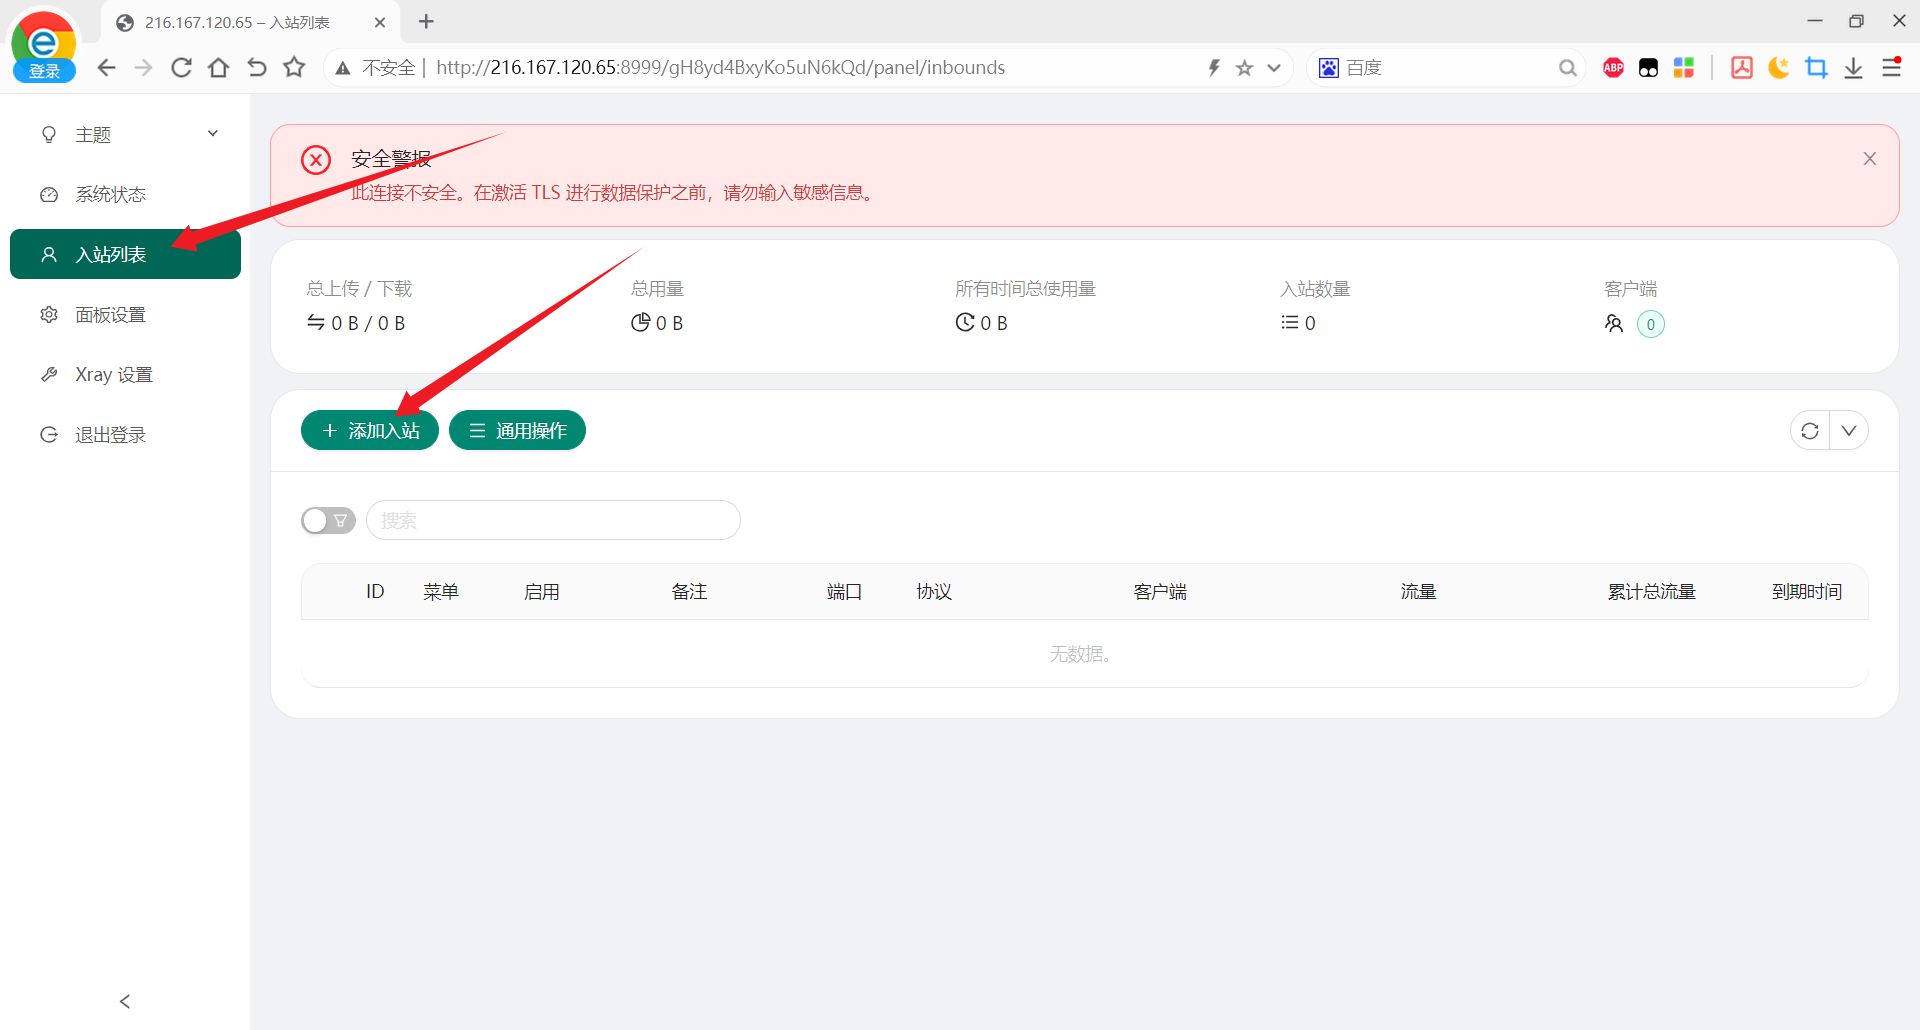This screenshot has height=1030, width=1920.
Task: Click the Baidu search magnifier icon
Action: pos(1567,68)
